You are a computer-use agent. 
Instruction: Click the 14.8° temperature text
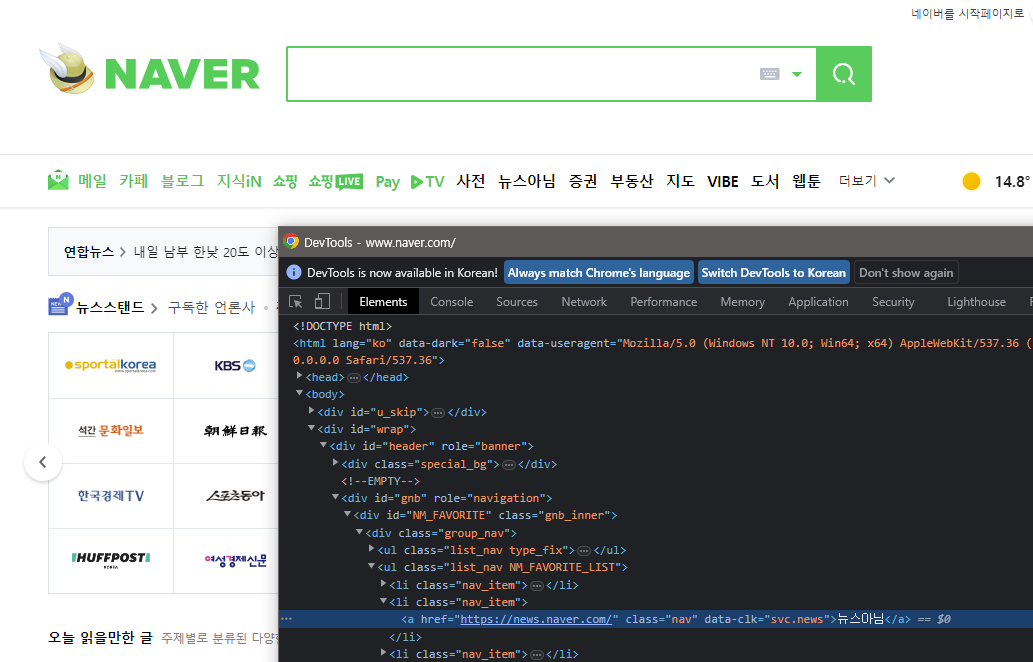[x=1013, y=182]
